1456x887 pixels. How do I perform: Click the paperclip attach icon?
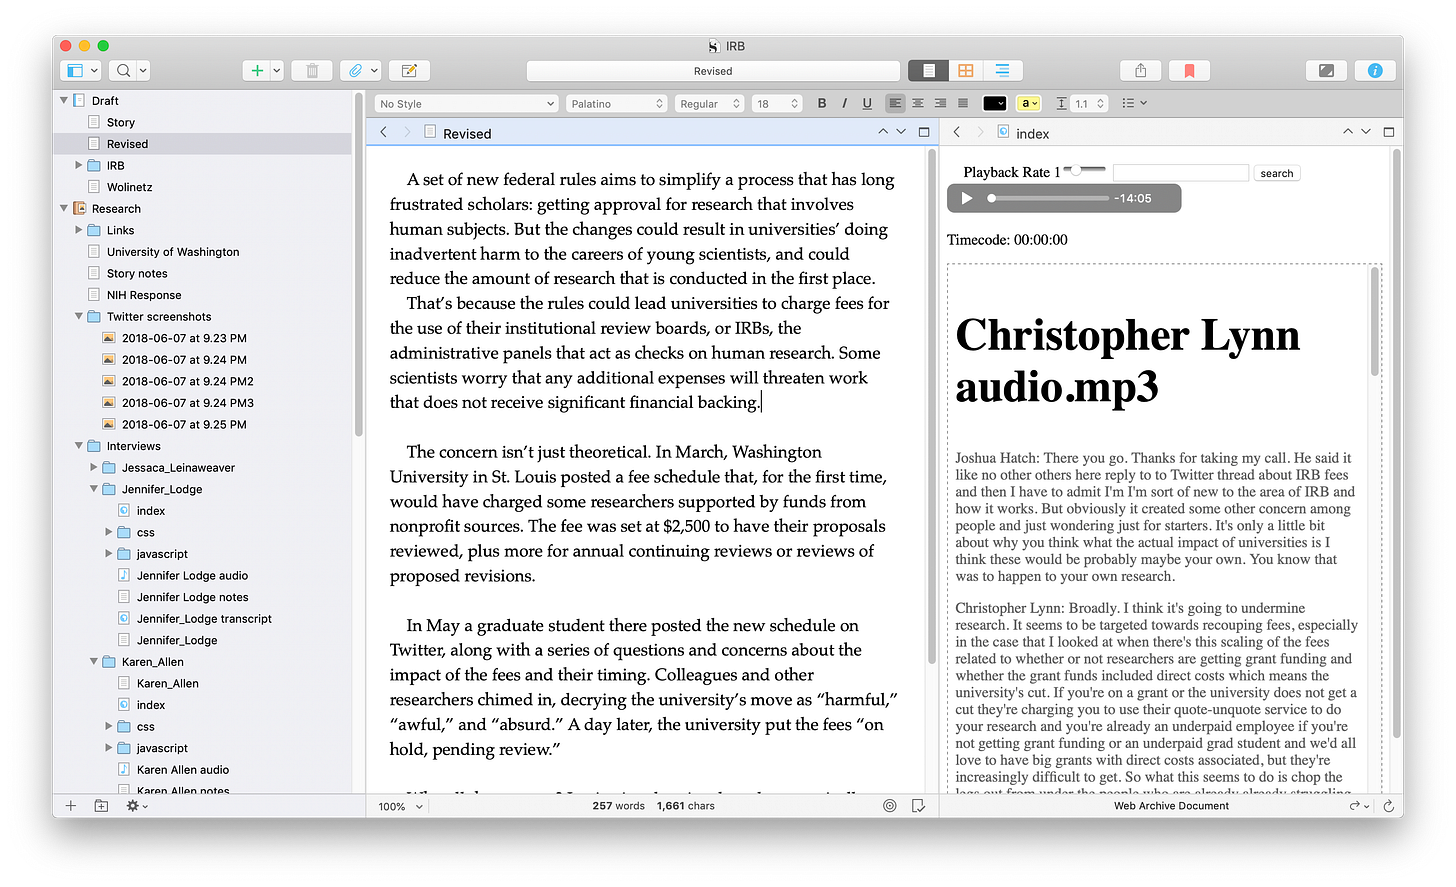pos(355,71)
